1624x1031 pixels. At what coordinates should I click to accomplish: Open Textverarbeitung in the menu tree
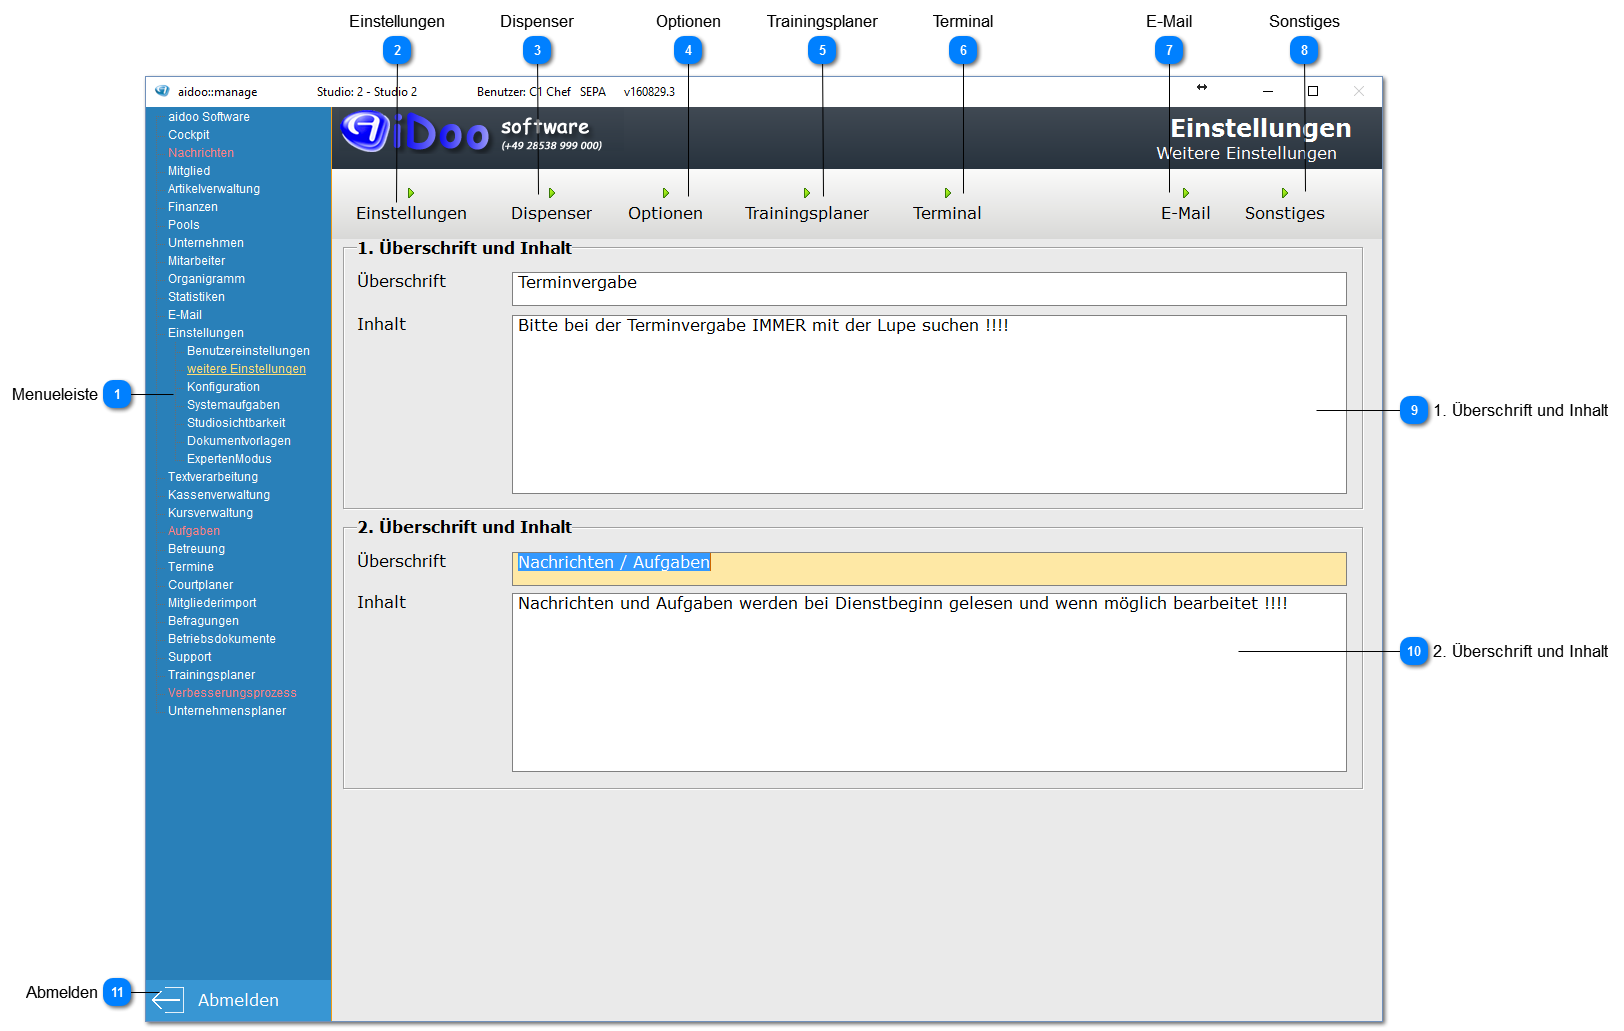pyautogui.click(x=213, y=477)
